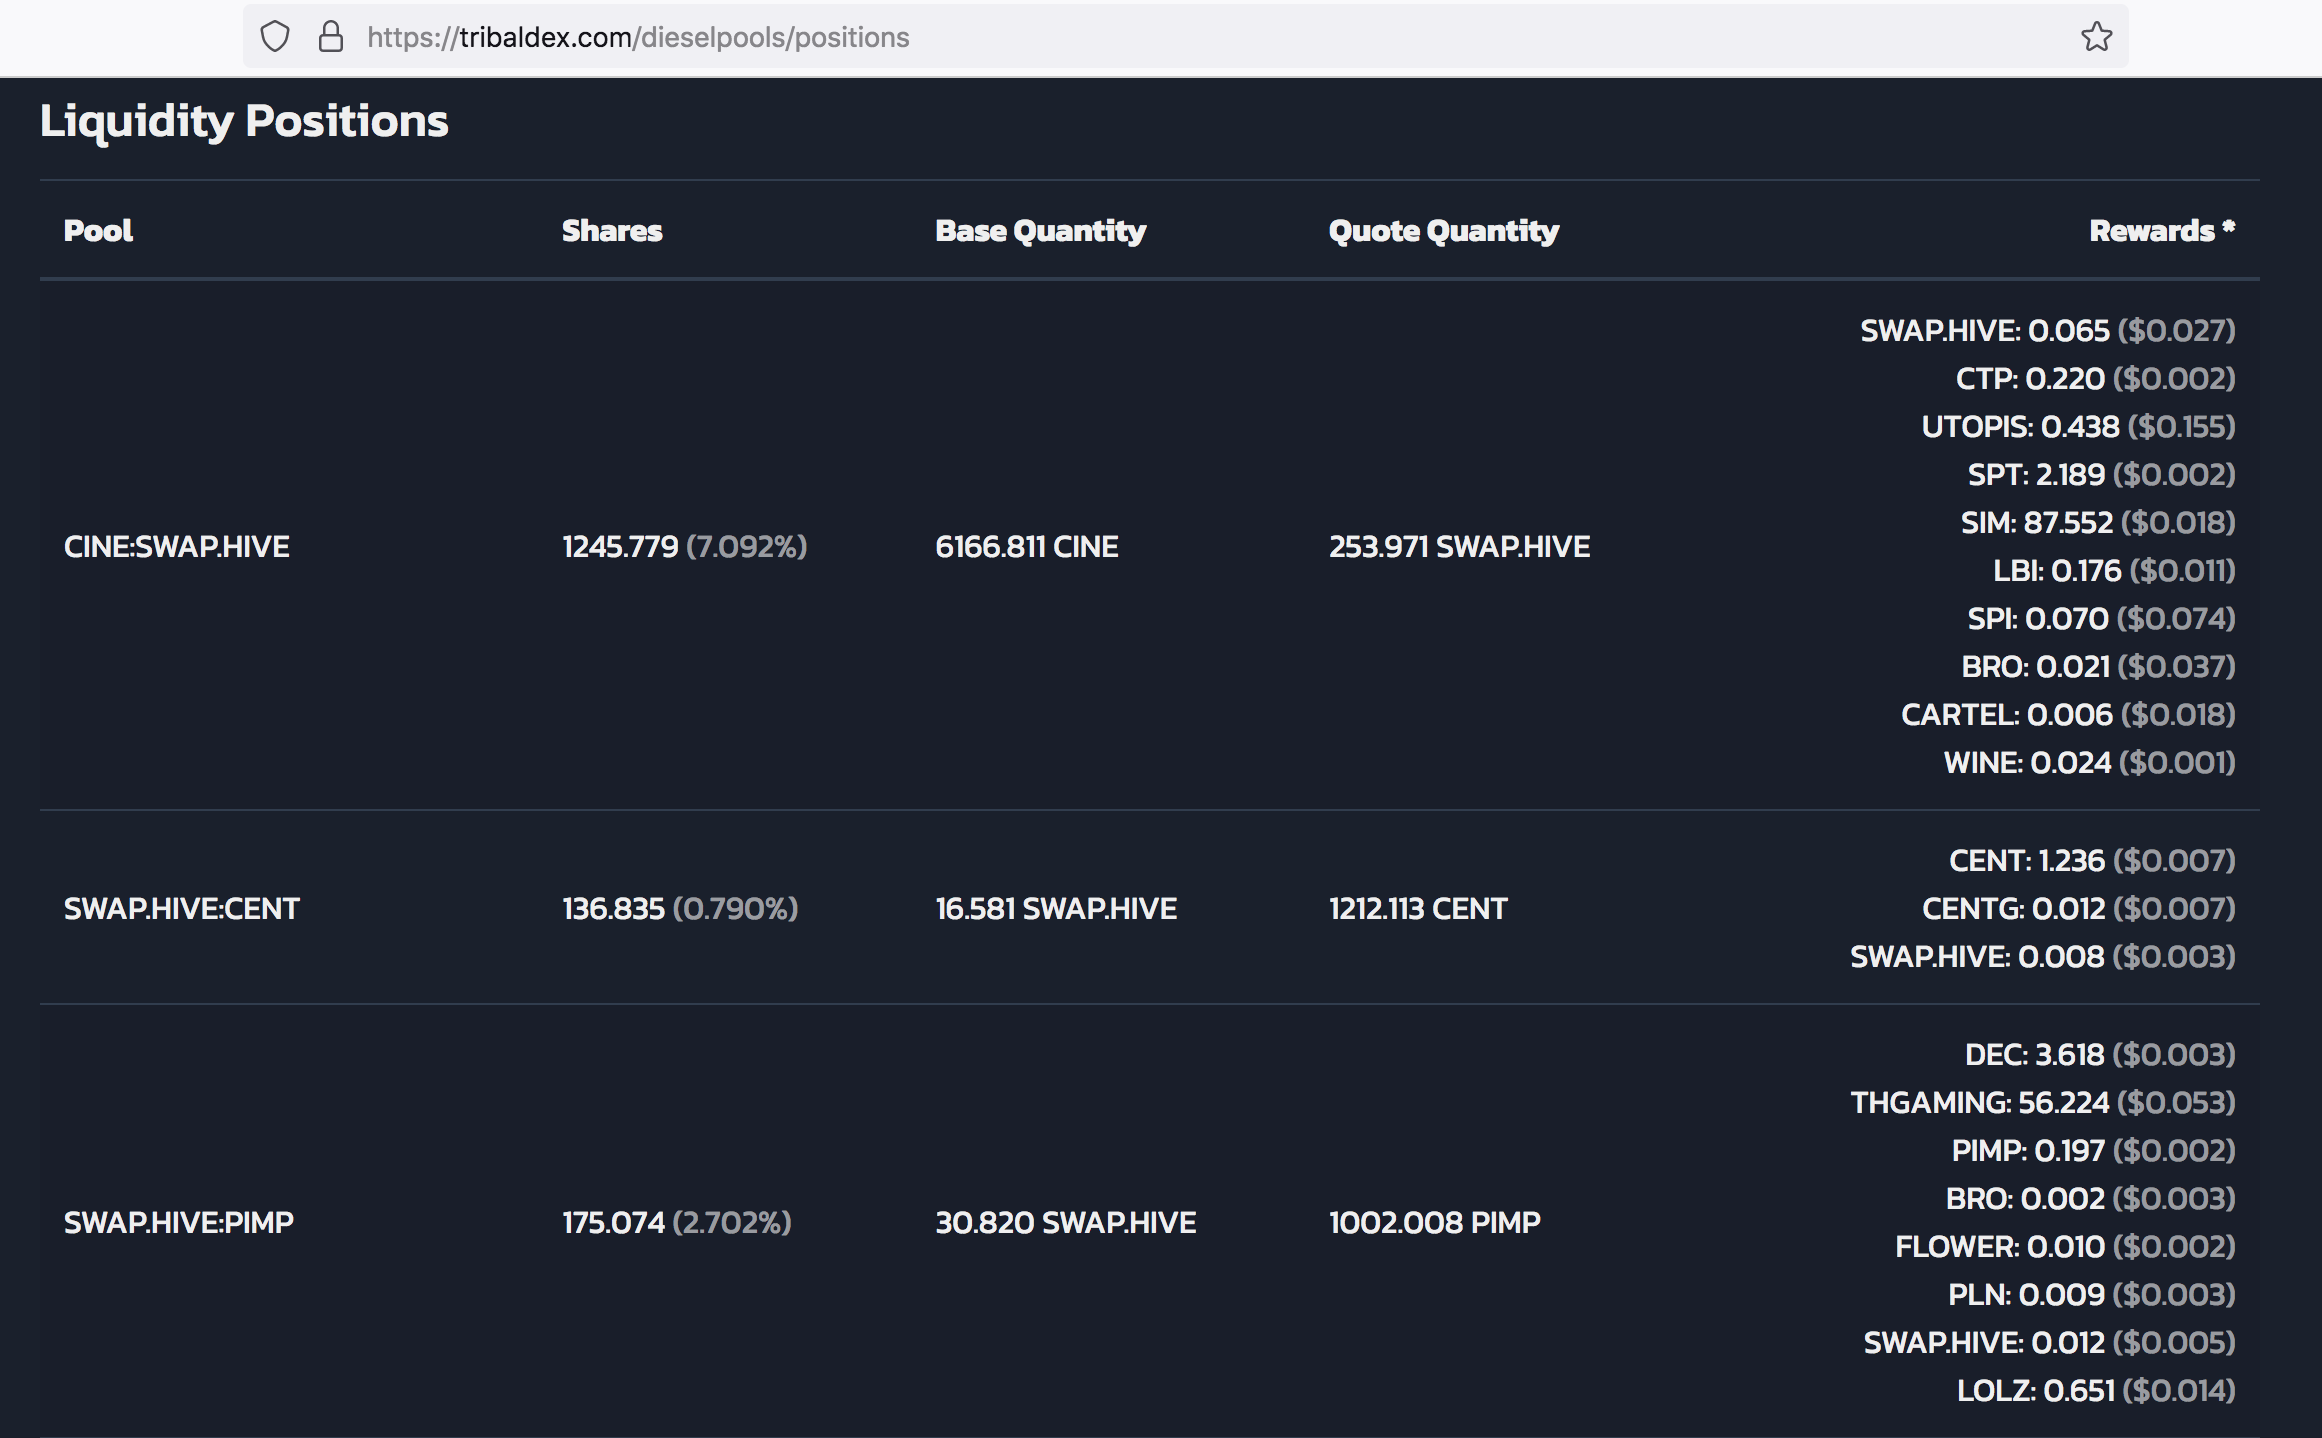The height and width of the screenshot is (1438, 2322).
Task: Click the Pool column header
Action: (x=98, y=231)
